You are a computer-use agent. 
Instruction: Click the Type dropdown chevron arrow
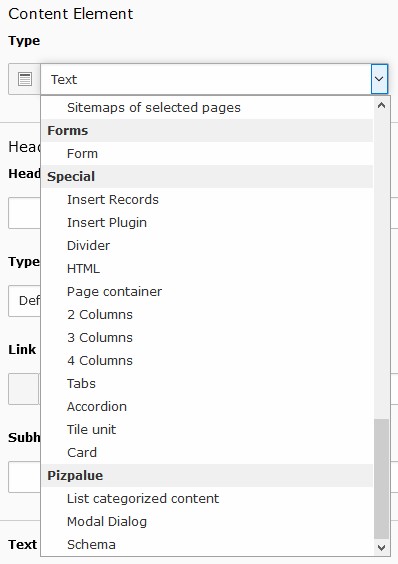(x=379, y=79)
